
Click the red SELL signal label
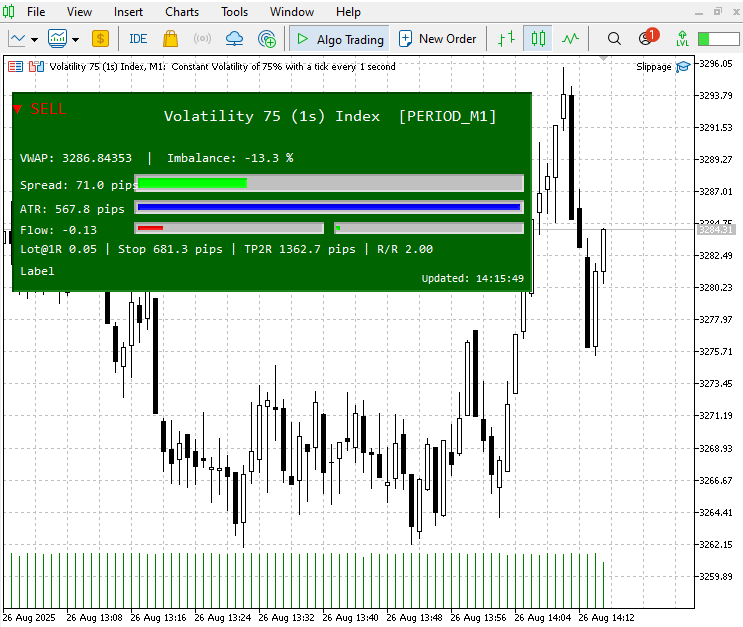click(48, 109)
